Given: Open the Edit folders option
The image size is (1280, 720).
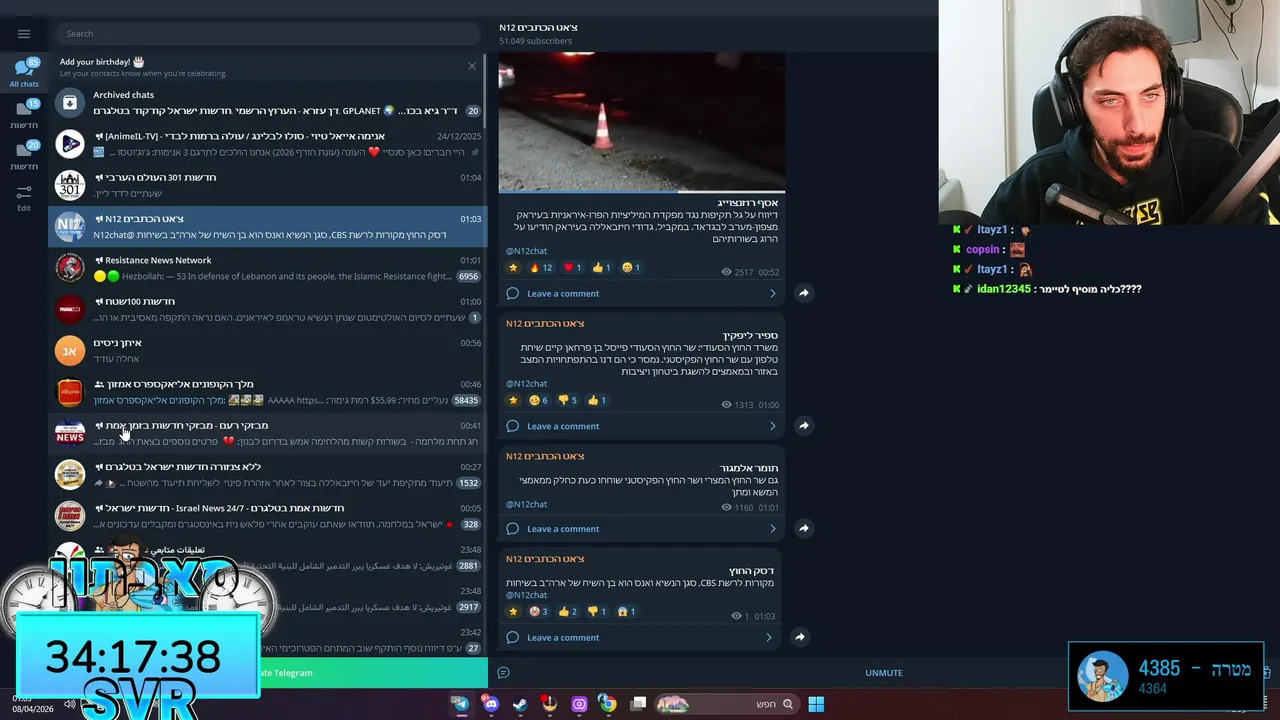Looking at the screenshot, I should pos(24,196).
